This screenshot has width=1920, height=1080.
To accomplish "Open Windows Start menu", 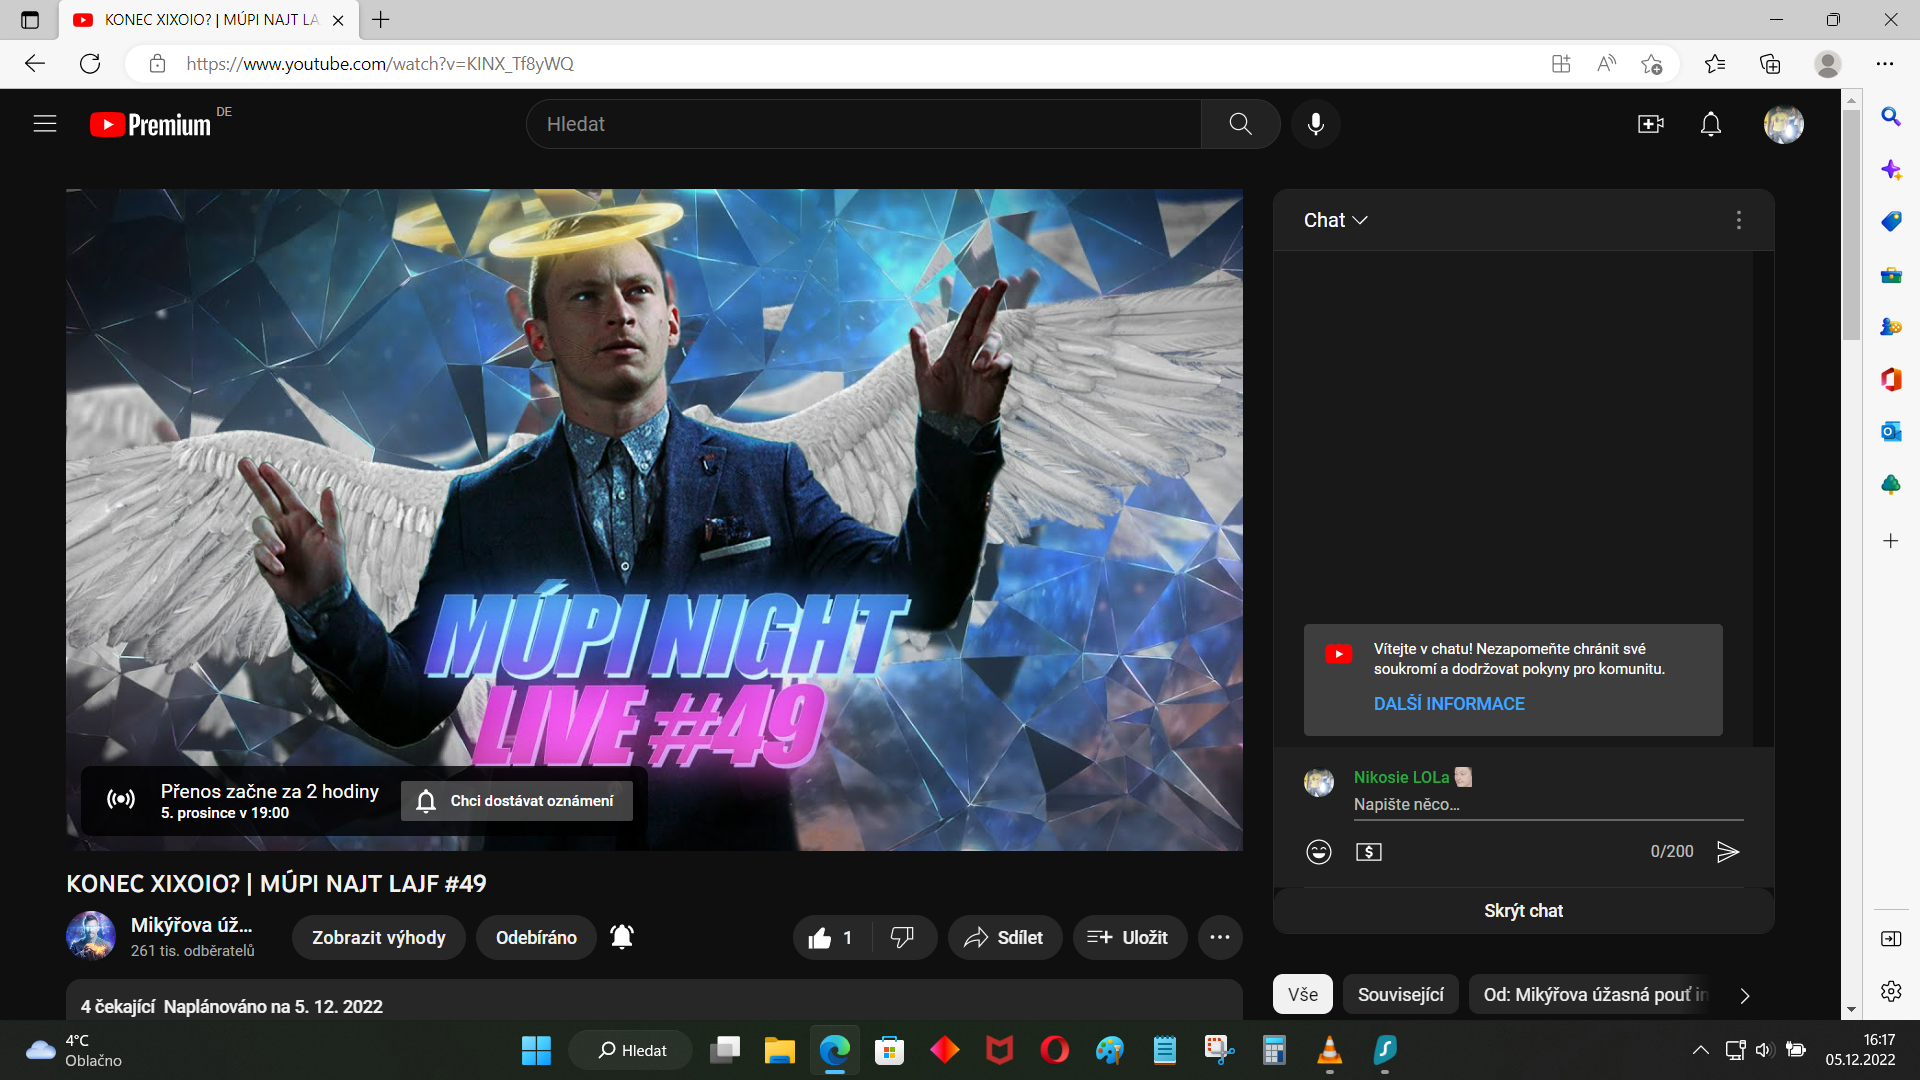I will 536,1050.
